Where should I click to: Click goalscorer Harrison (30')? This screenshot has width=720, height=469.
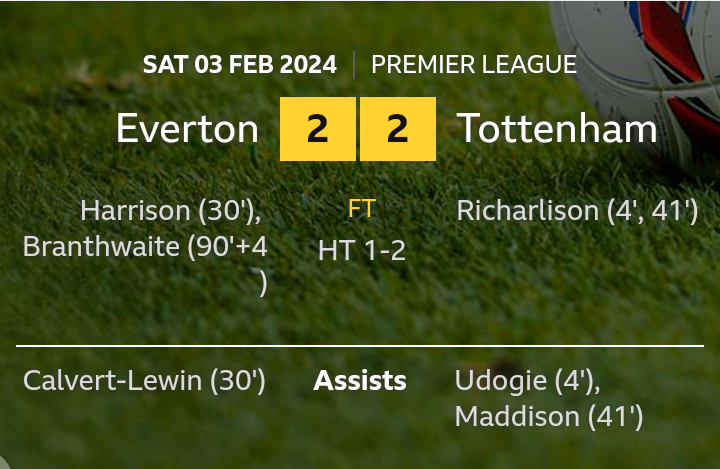click(170, 211)
